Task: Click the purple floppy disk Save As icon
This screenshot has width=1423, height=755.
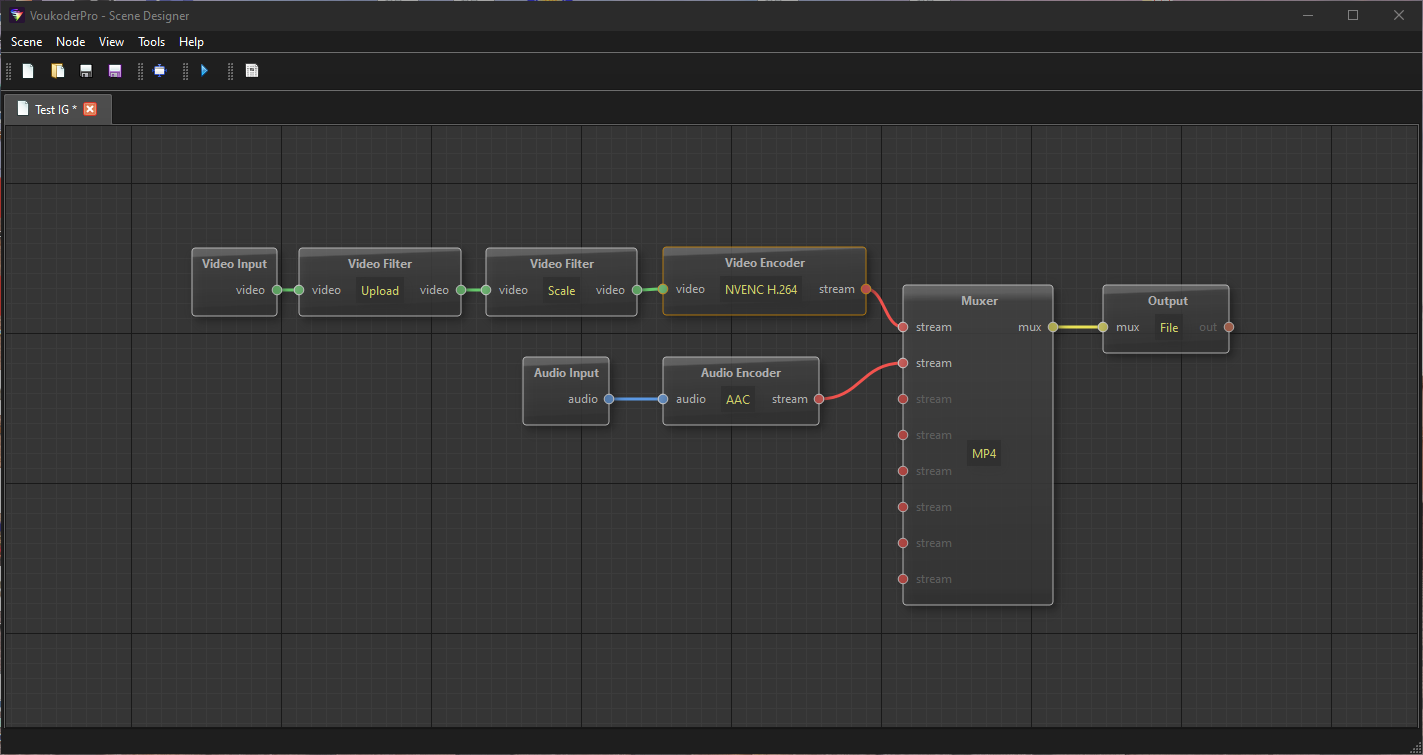Action: (115, 71)
